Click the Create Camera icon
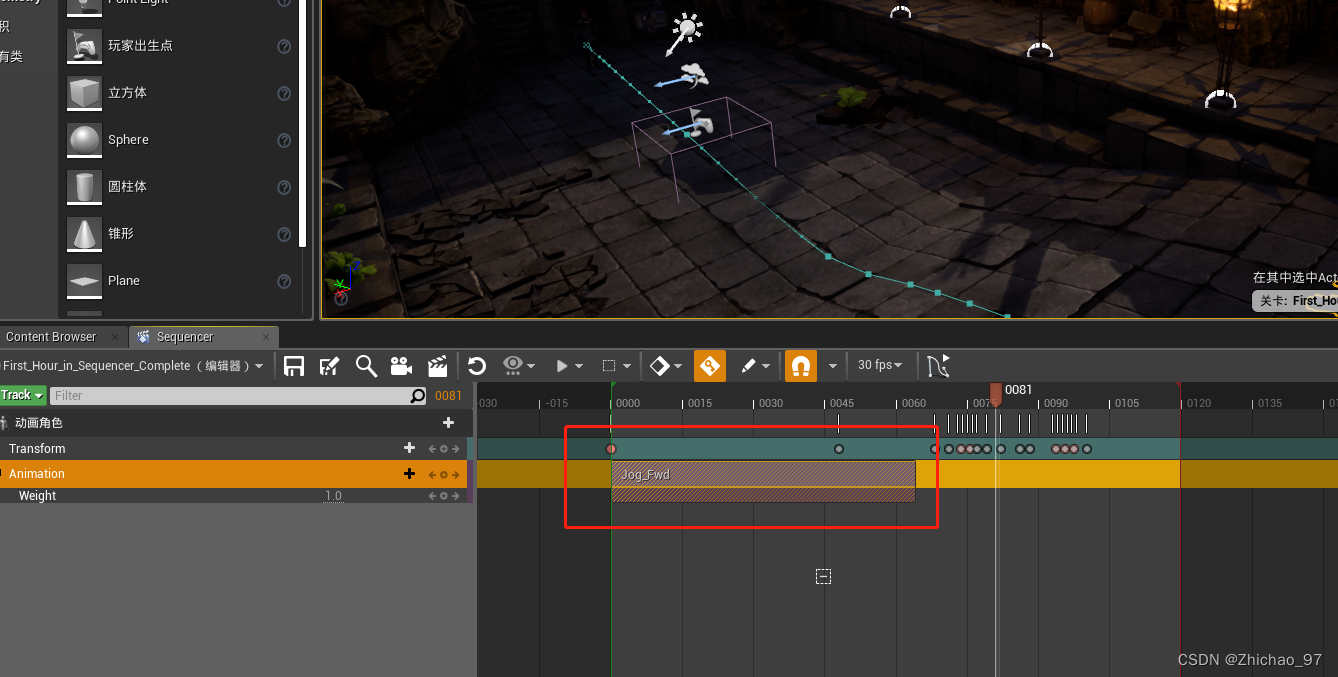The height and width of the screenshot is (677, 1338). point(401,365)
